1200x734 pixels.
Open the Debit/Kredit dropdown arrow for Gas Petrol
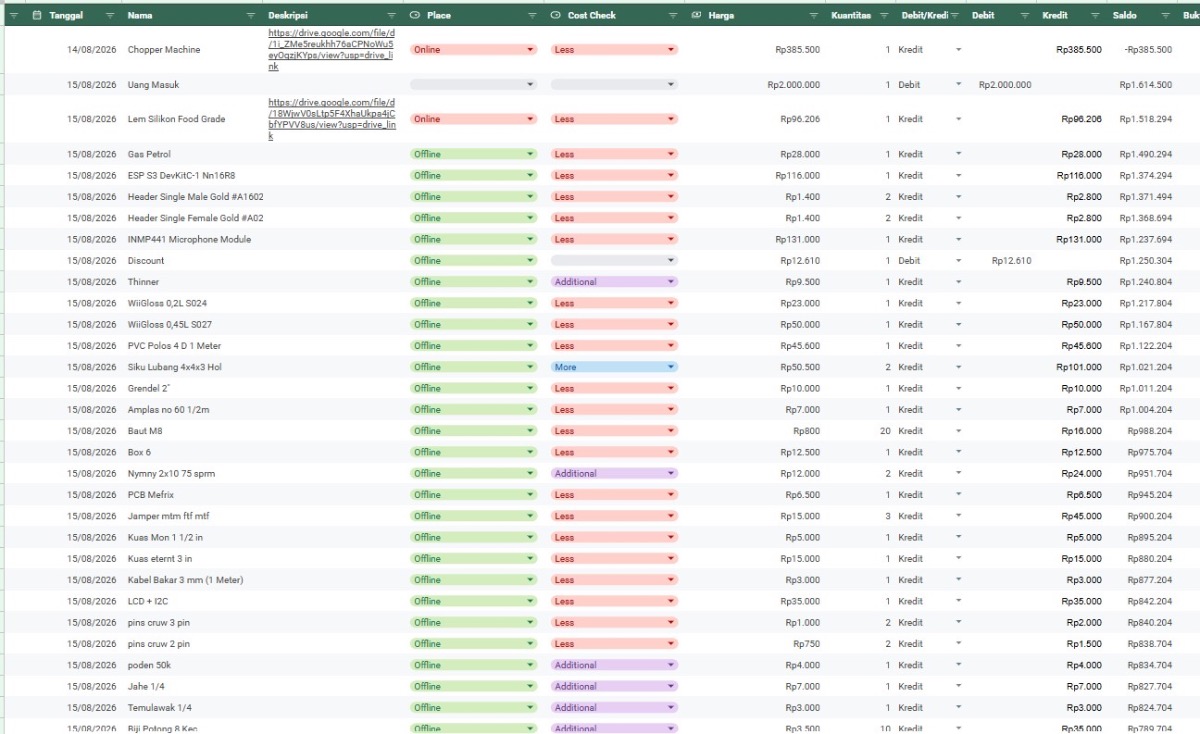click(958, 154)
